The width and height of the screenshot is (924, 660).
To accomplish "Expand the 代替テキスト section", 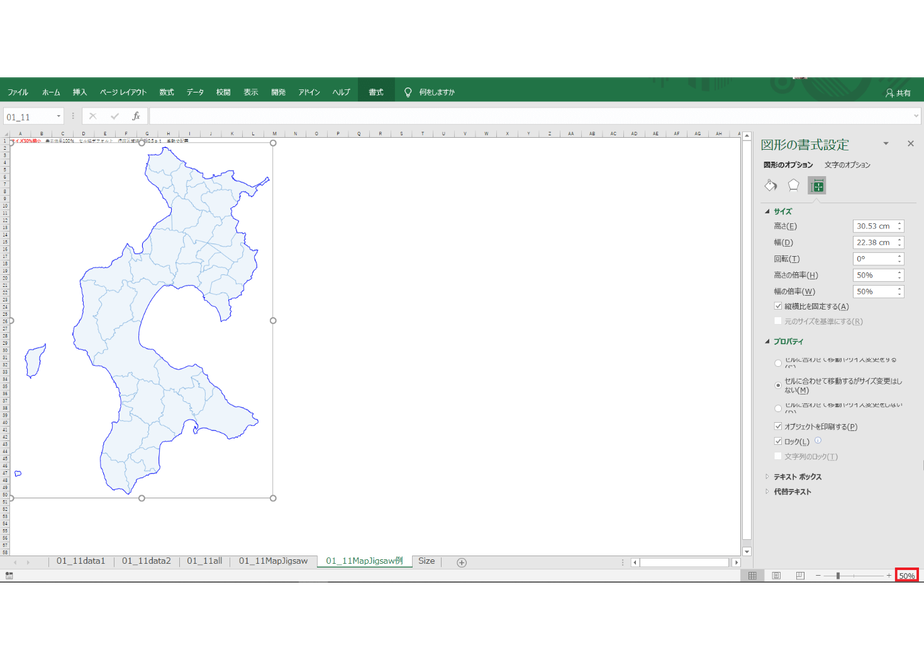I will click(x=767, y=491).
